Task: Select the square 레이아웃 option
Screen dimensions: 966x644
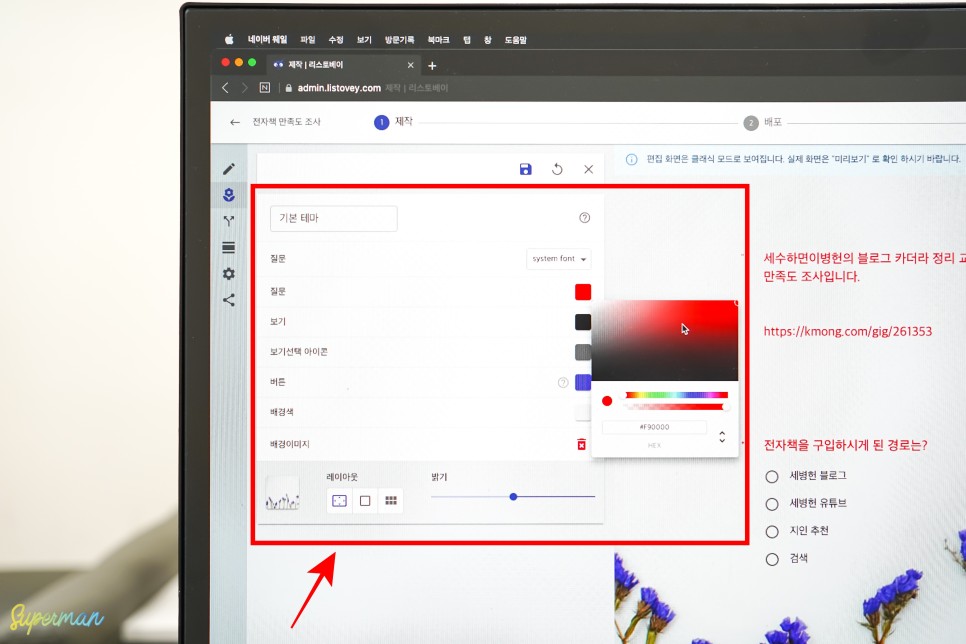Action: [365, 500]
